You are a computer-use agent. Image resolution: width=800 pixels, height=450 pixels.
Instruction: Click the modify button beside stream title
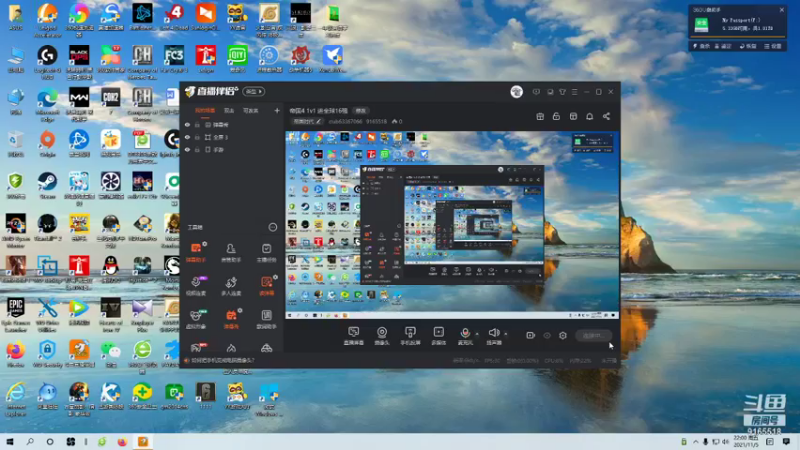click(361, 110)
